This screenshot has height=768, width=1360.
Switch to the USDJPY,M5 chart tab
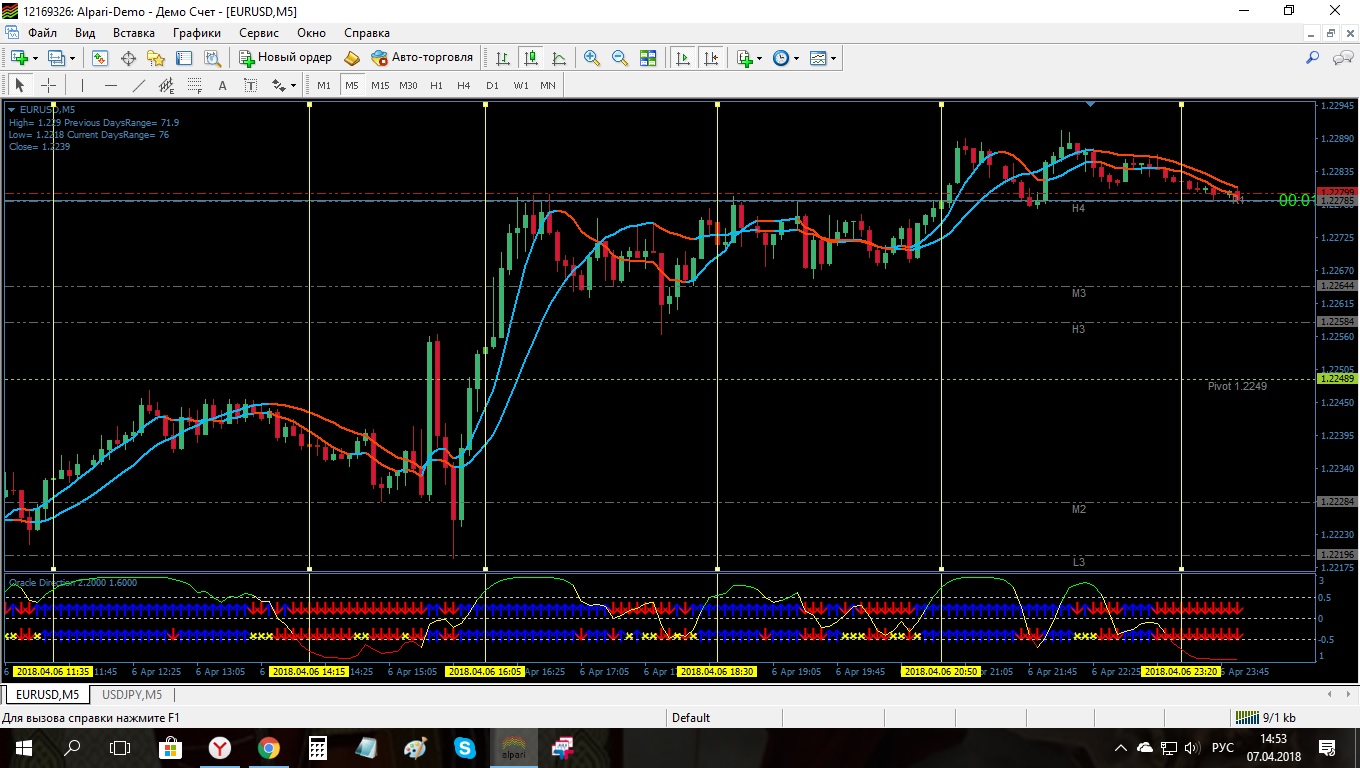tap(132, 694)
